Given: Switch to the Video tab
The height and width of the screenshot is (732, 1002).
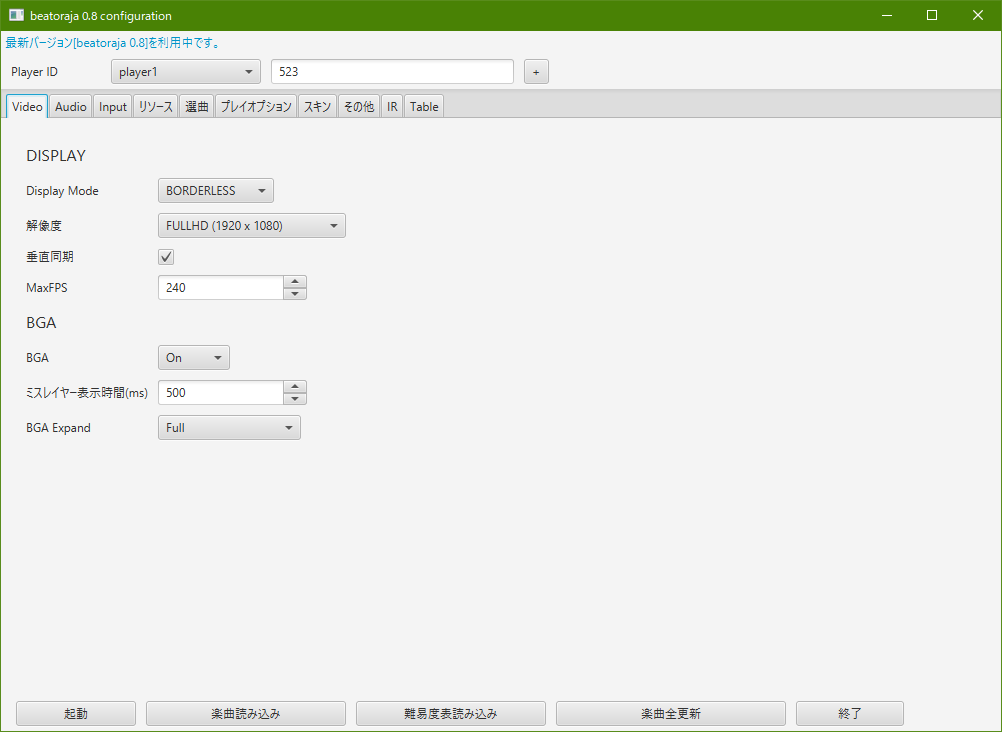Looking at the screenshot, I should tap(27, 107).
